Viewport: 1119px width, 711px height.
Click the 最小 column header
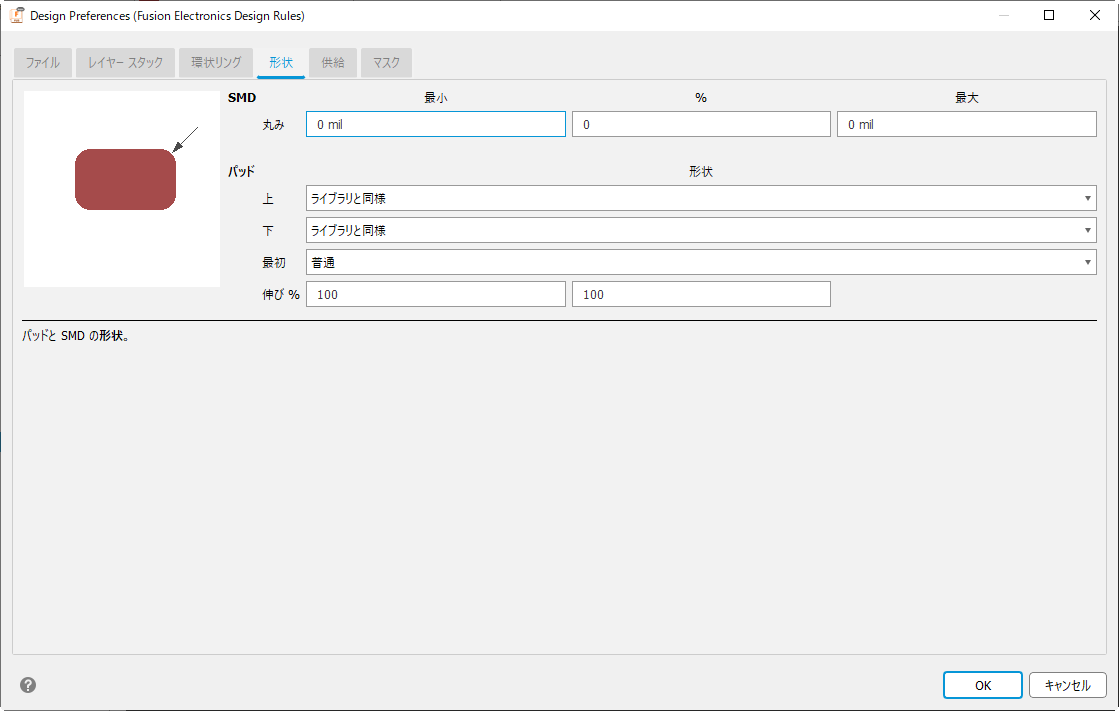[436, 98]
